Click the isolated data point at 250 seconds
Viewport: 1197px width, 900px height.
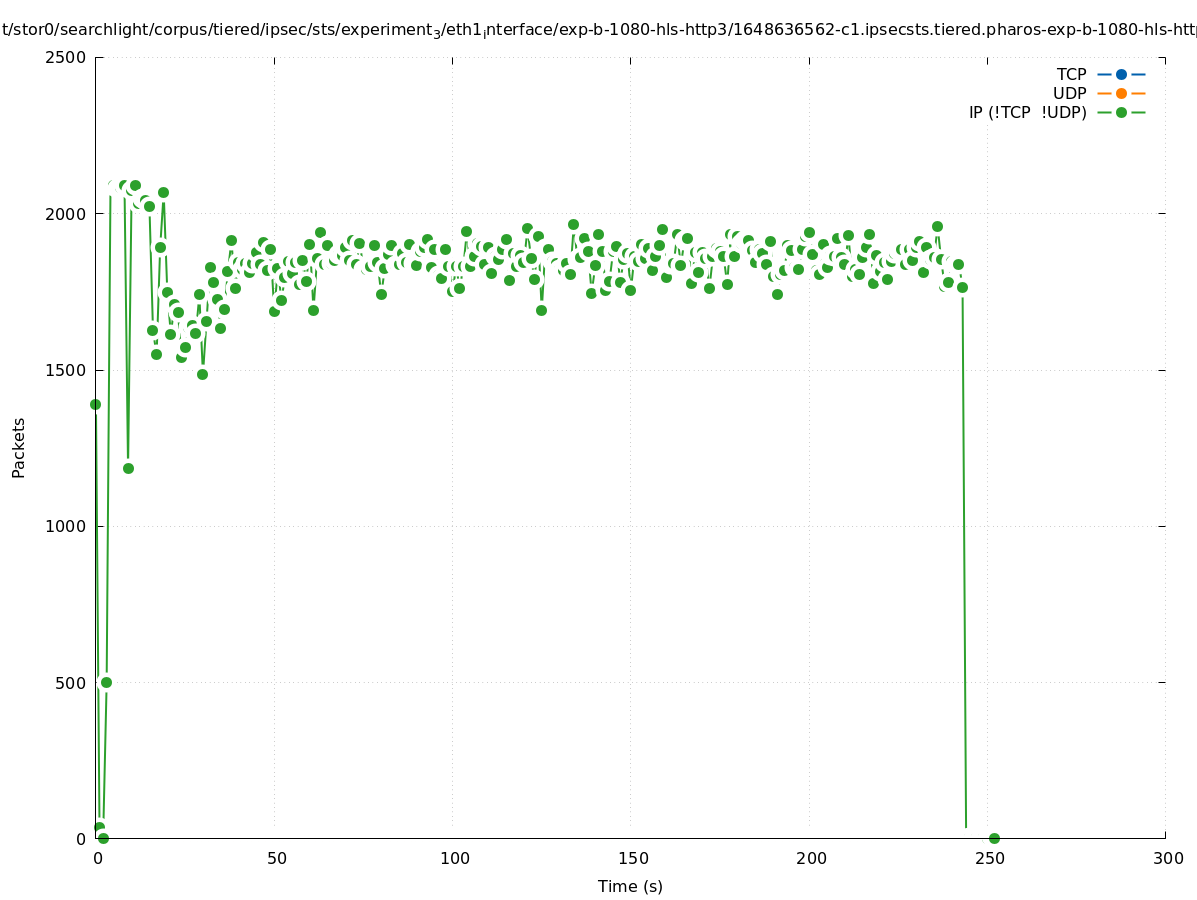994,838
